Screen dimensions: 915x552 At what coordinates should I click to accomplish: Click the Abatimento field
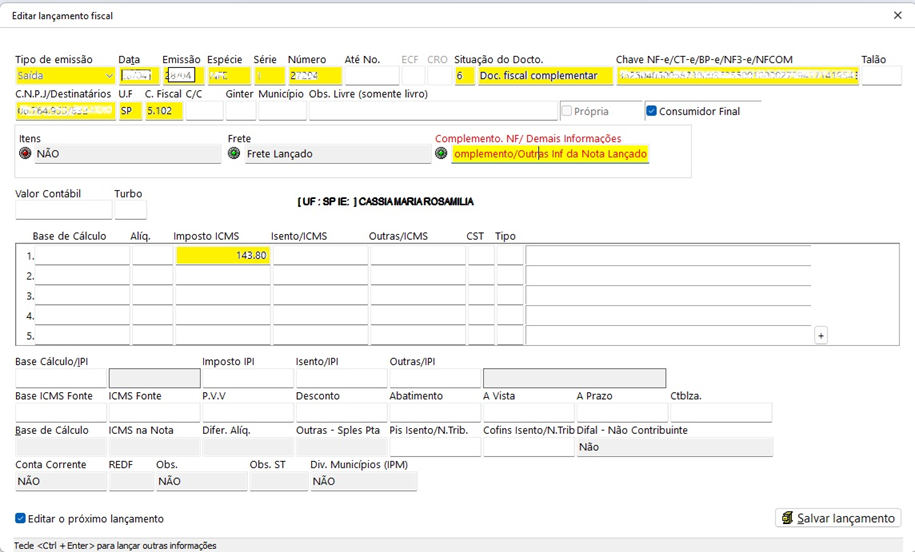pos(435,413)
